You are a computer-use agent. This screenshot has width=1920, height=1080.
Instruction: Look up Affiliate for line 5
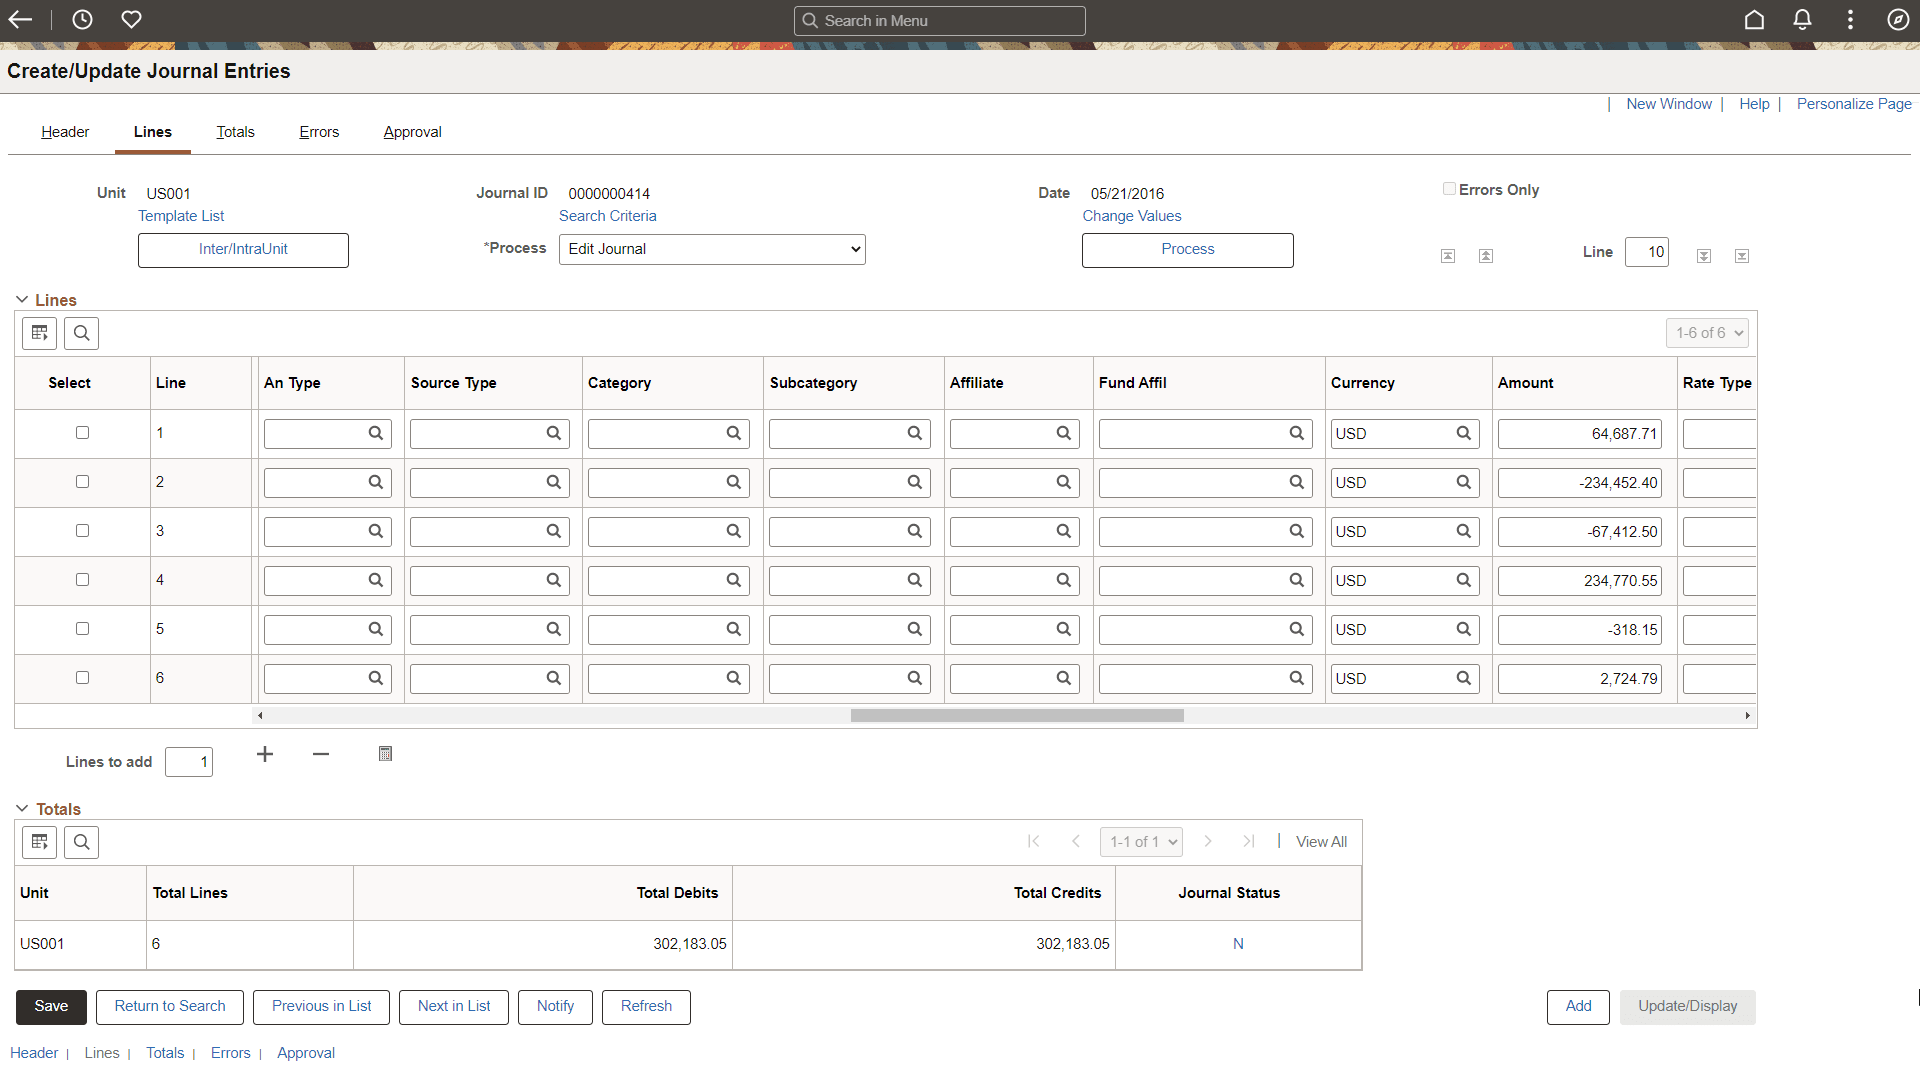click(1064, 629)
